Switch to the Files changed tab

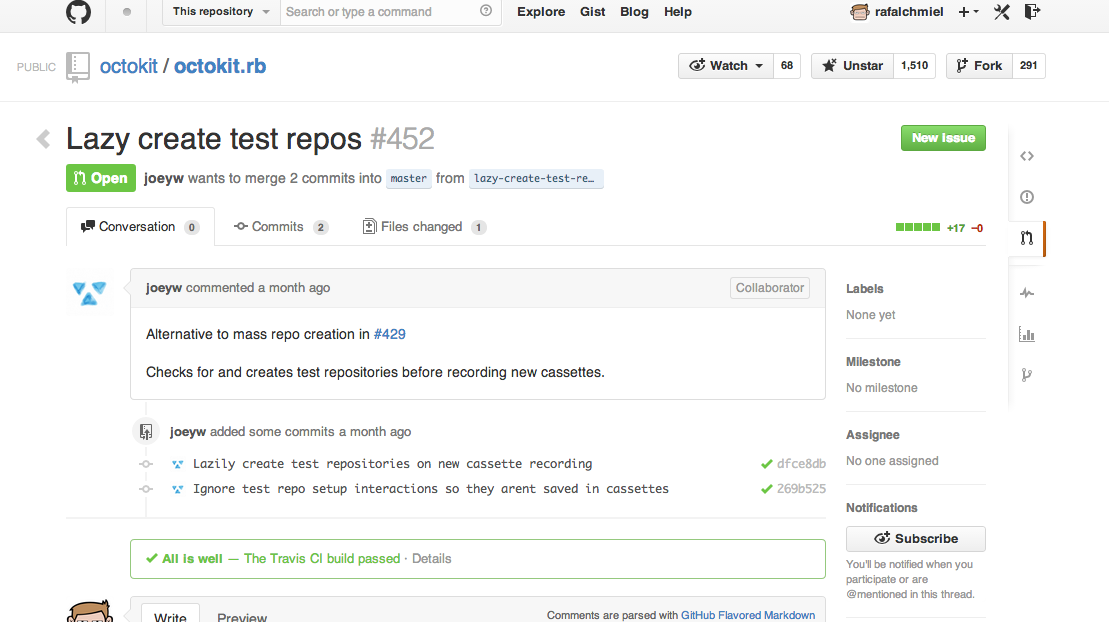click(423, 227)
